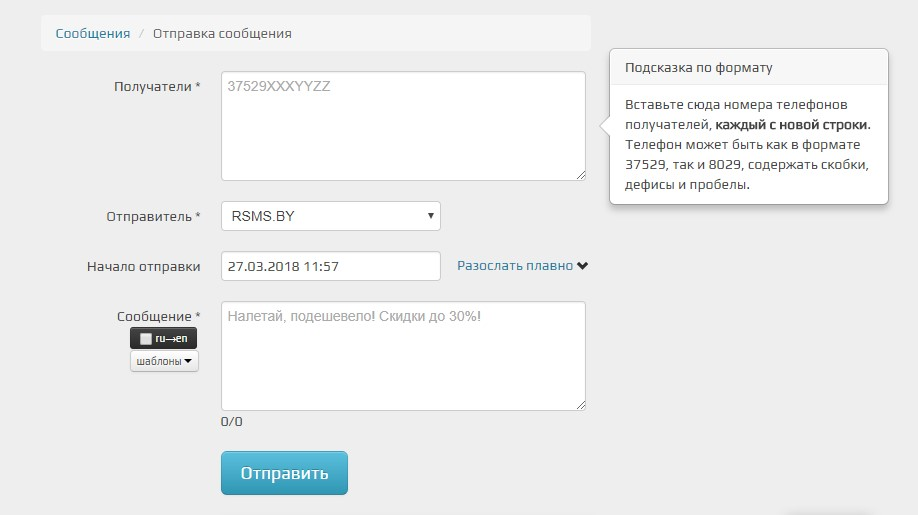Click the Получатели field label
Image resolution: width=918 pixels, height=515 pixels.
(158, 87)
